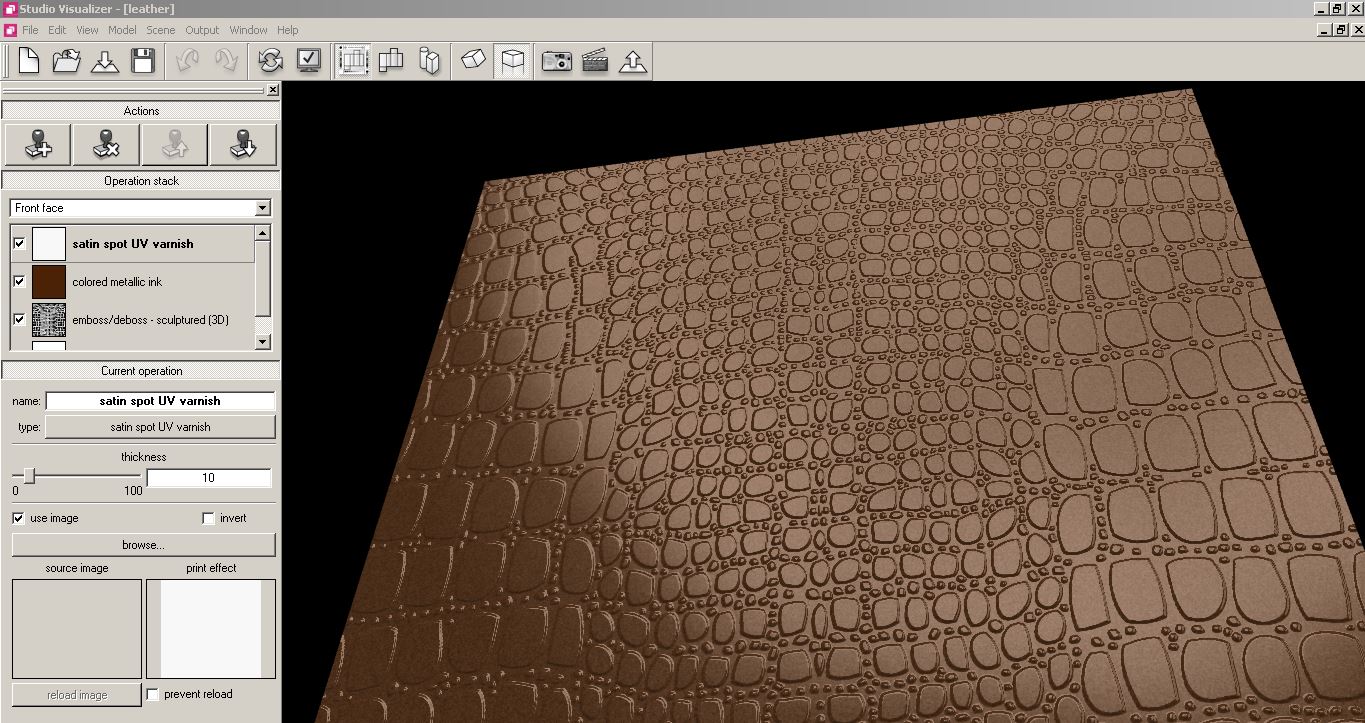Add a new operation with stamp-plus icon
Screen dimensions: 1365x723
click(38, 144)
